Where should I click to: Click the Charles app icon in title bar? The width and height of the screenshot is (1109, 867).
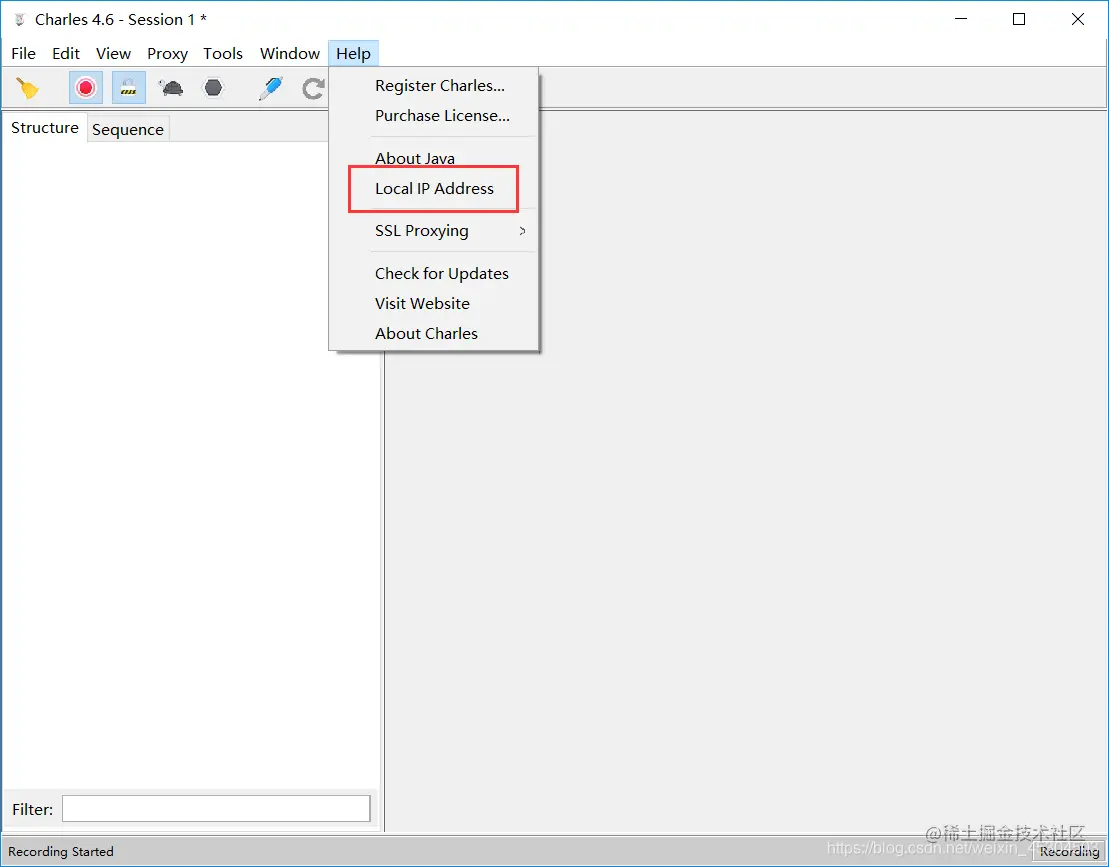pos(20,20)
